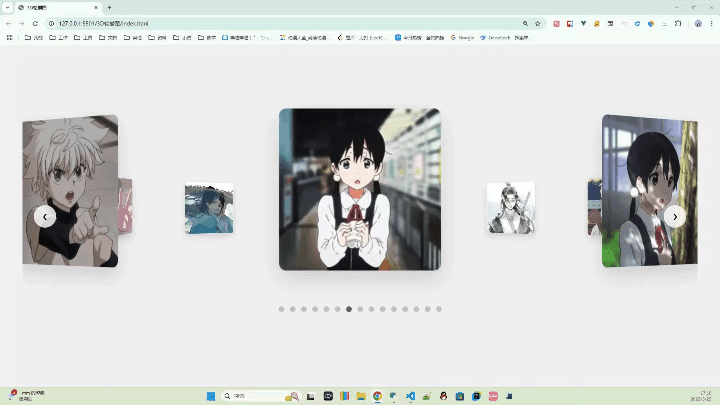720x405 pixels.
Task: Click the browser forward arrow
Action: [22, 23]
